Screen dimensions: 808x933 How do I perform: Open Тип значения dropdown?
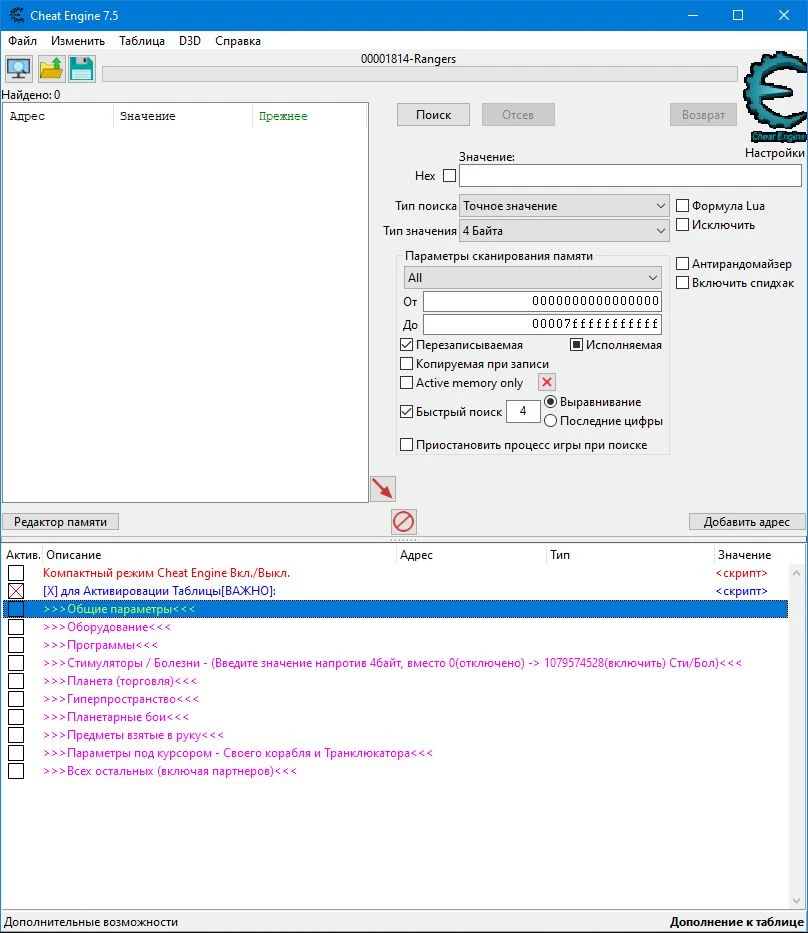click(x=564, y=231)
